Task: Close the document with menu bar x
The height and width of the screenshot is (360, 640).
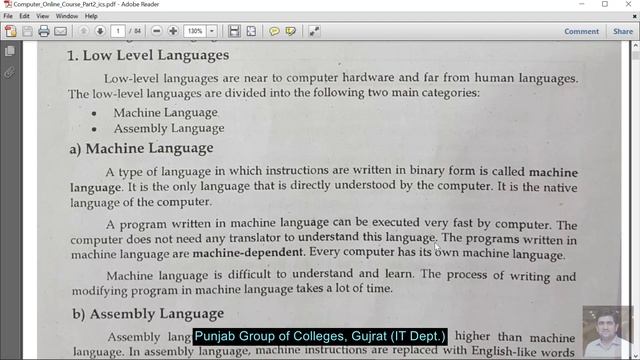Action: [635, 16]
